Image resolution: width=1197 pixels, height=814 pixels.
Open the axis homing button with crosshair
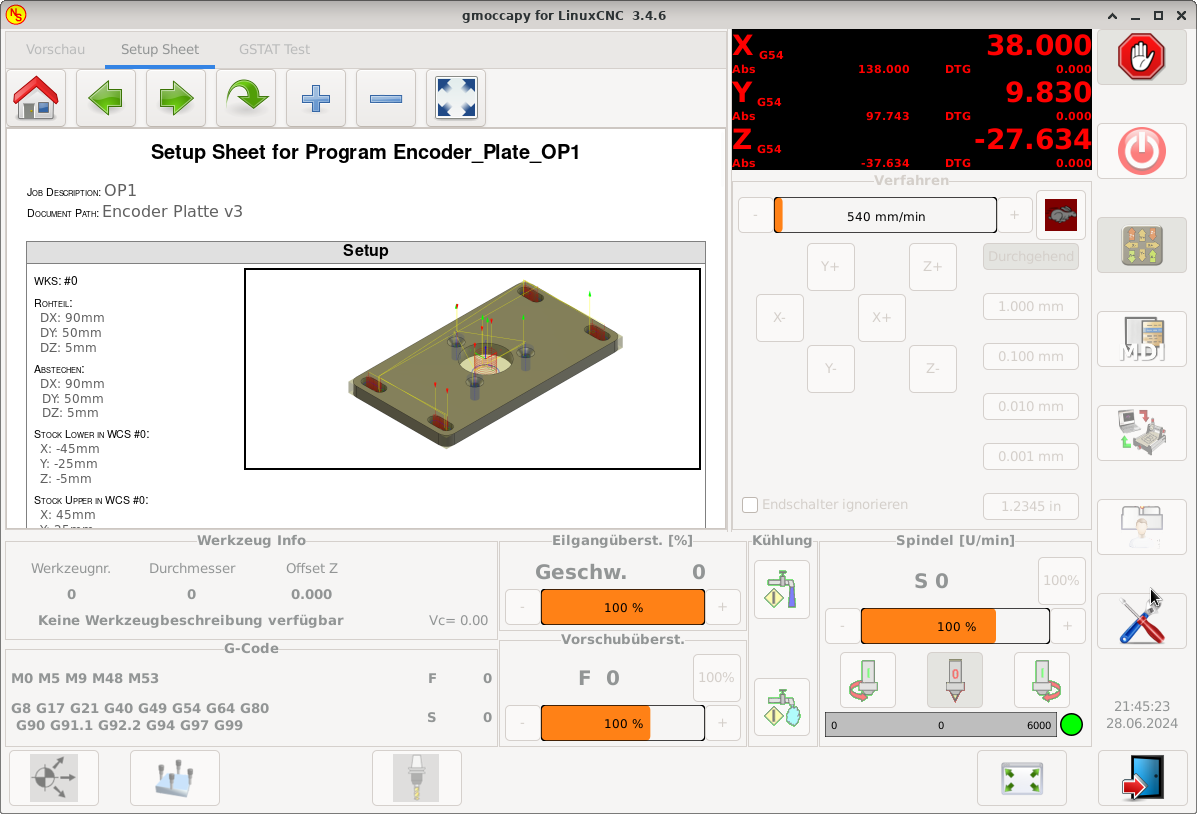[53, 778]
